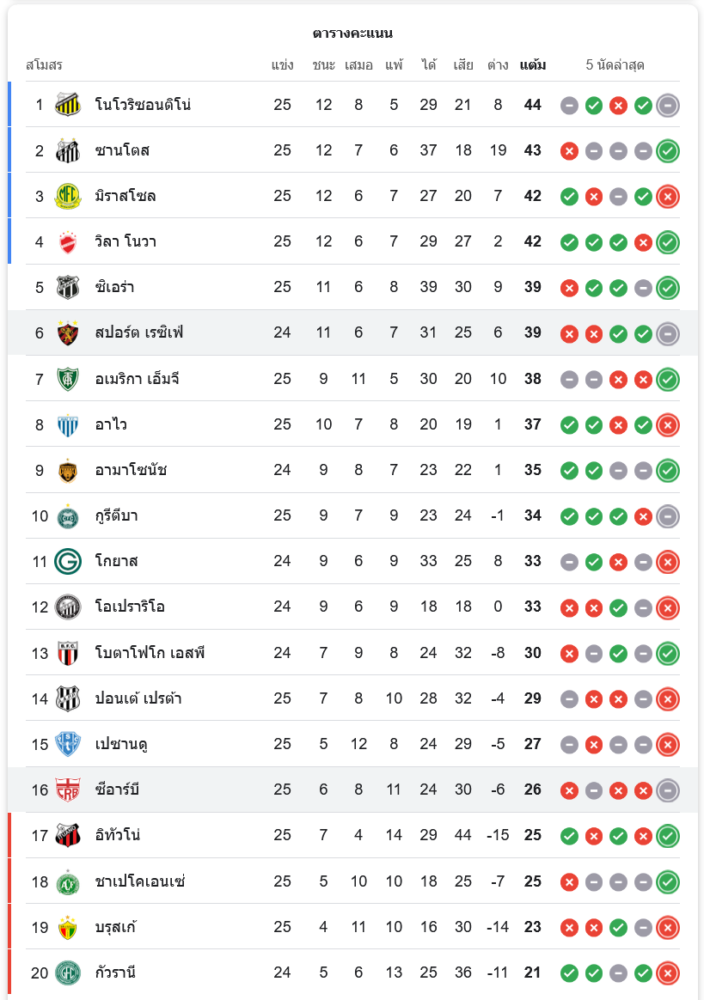Click Santos' latest match win indicator
This screenshot has height=1000, width=704.
pos(668,151)
